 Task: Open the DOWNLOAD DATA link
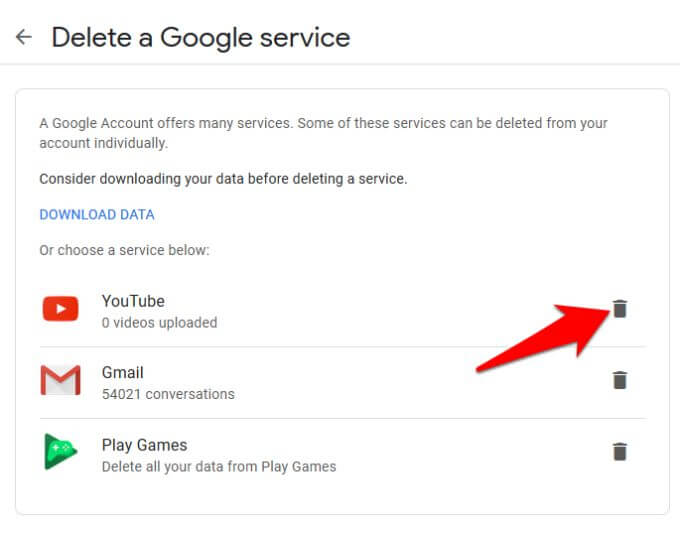(x=97, y=214)
